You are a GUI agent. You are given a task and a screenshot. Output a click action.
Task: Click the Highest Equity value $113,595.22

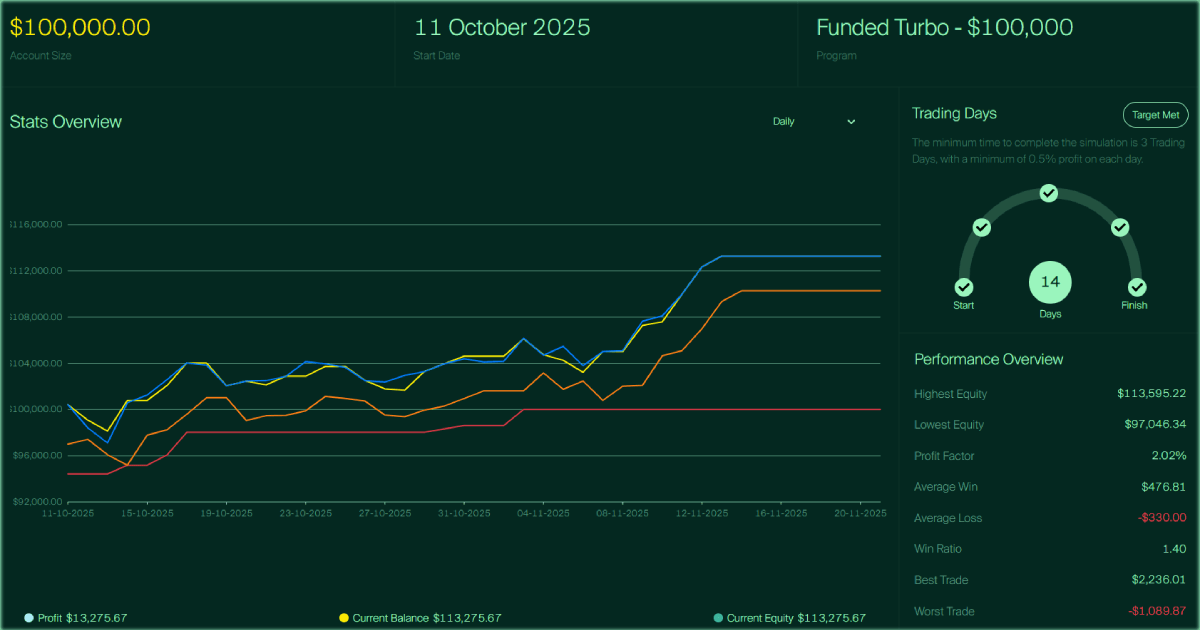point(1152,394)
